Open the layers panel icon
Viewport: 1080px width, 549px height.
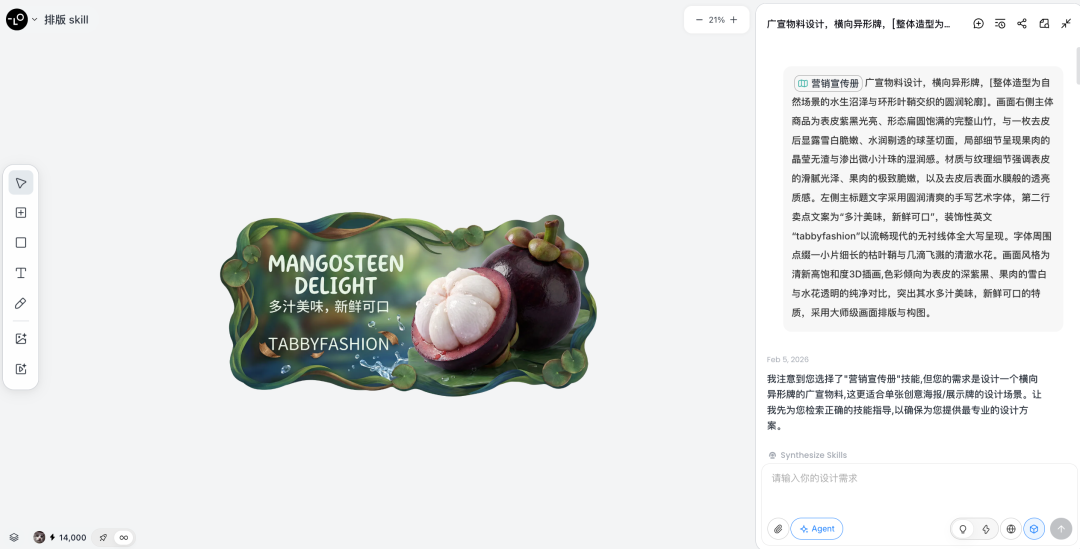click(x=14, y=537)
